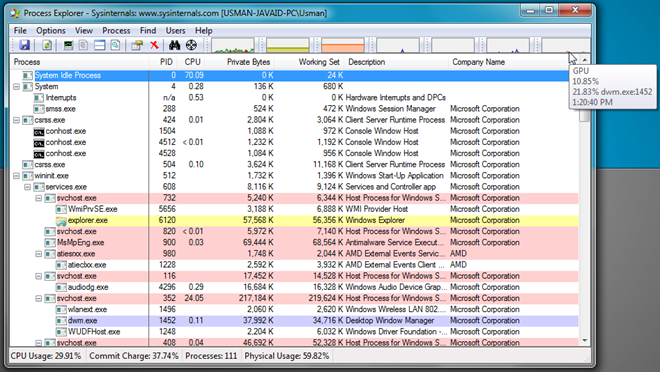Click the dwm.exe process icon
Image resolution: width=660 pixels, height=372 pixels.
[x=61, y=321]
